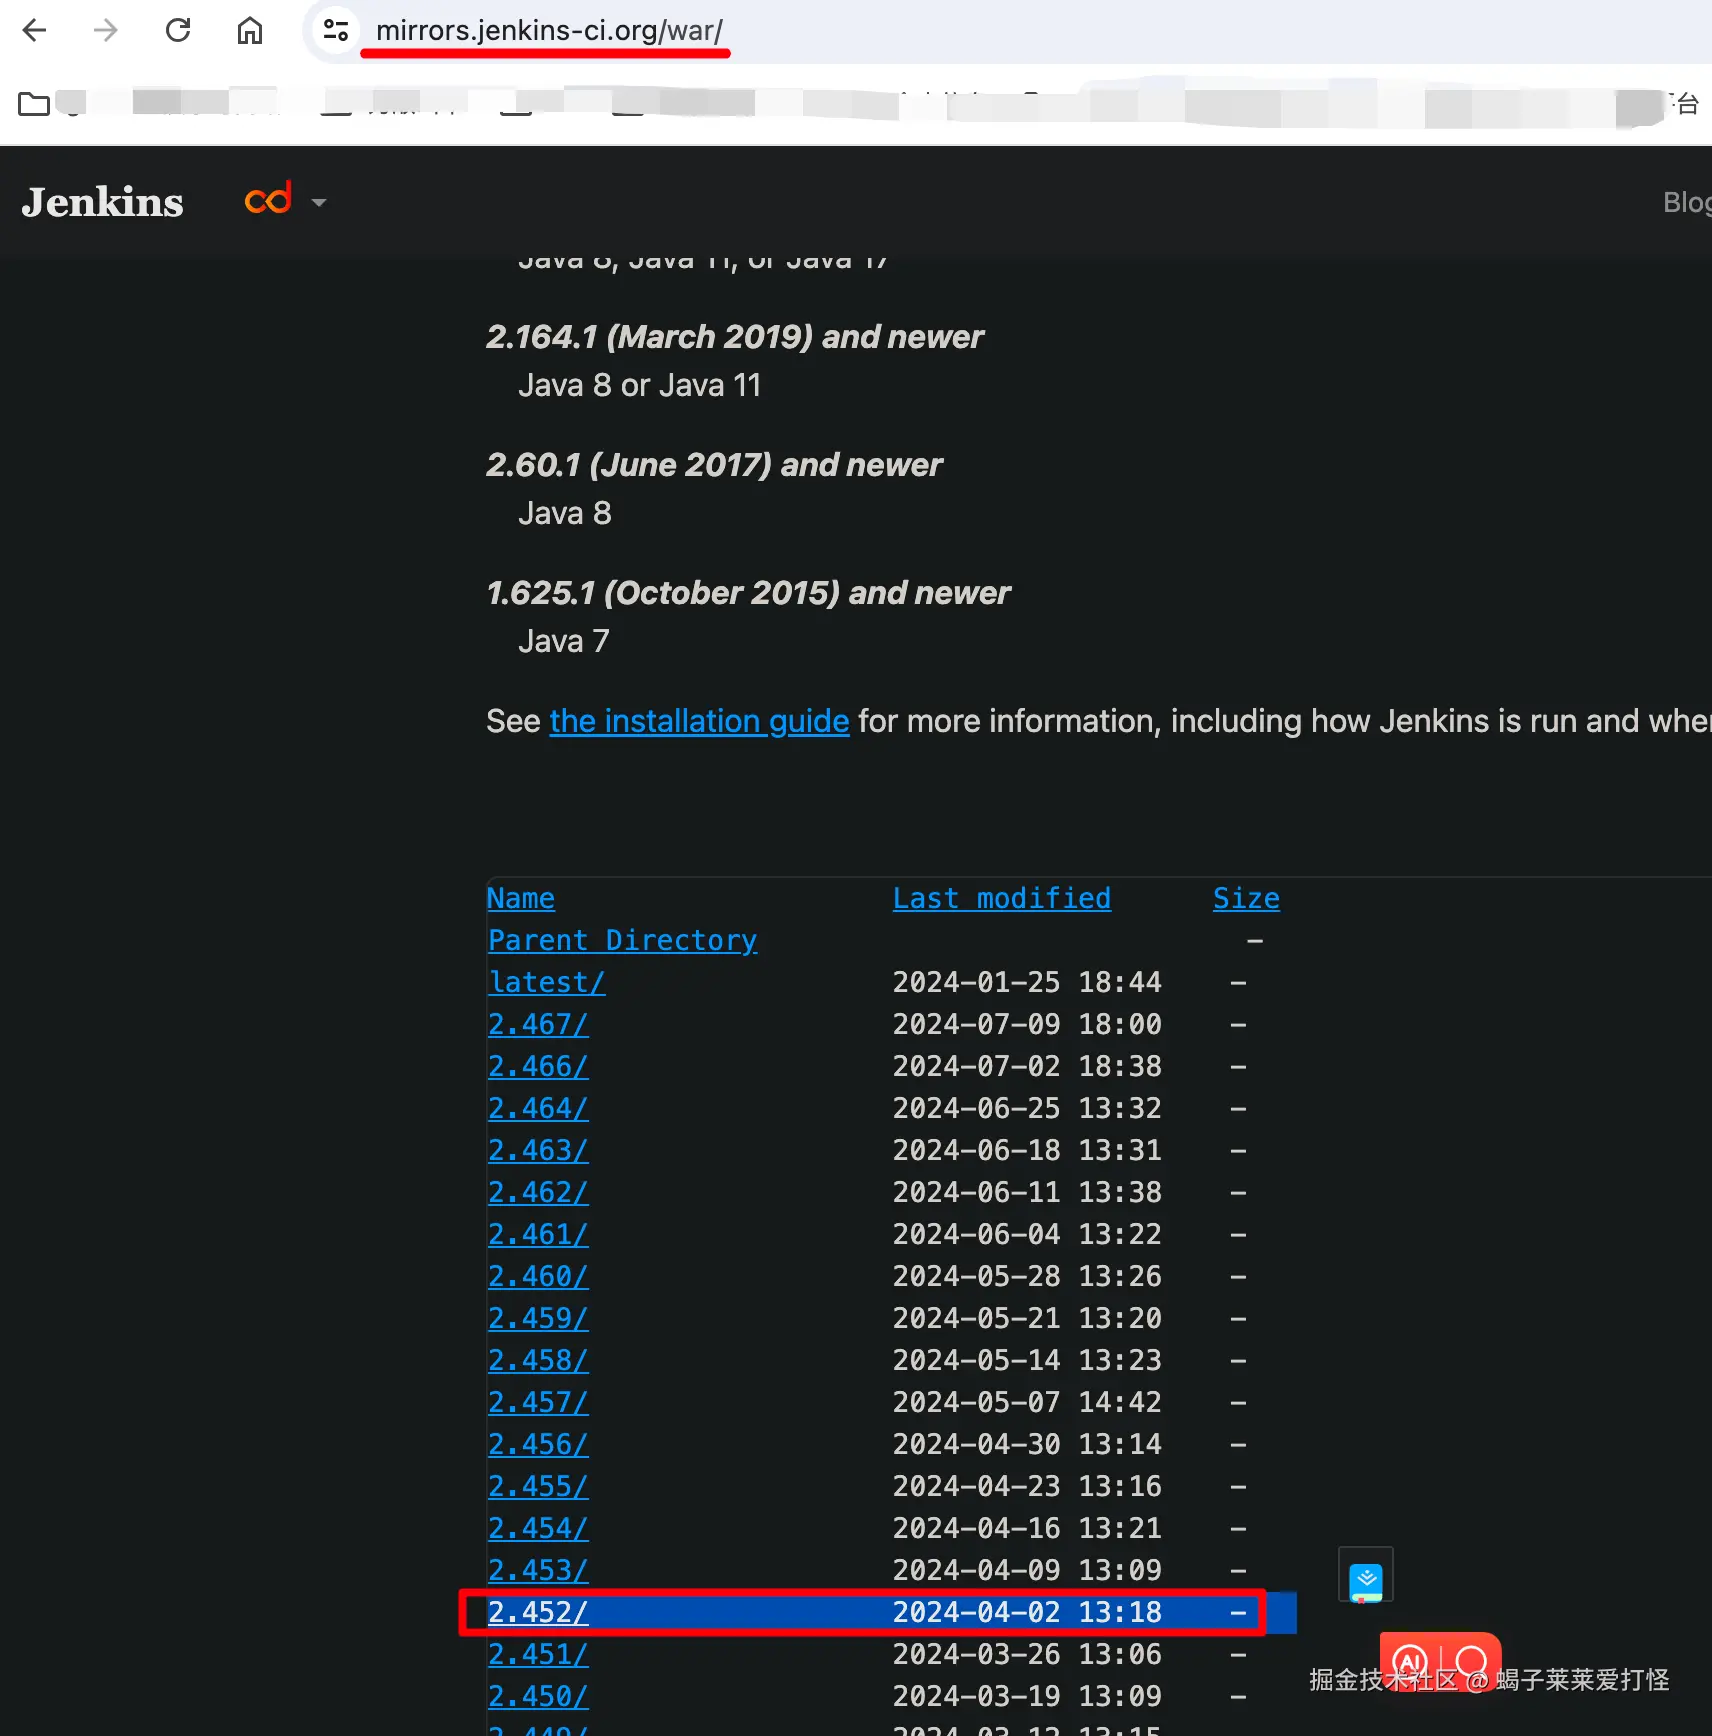Open the highlighted 2.452/ directory
1712x1736 pixels.
coord(538,1612)
